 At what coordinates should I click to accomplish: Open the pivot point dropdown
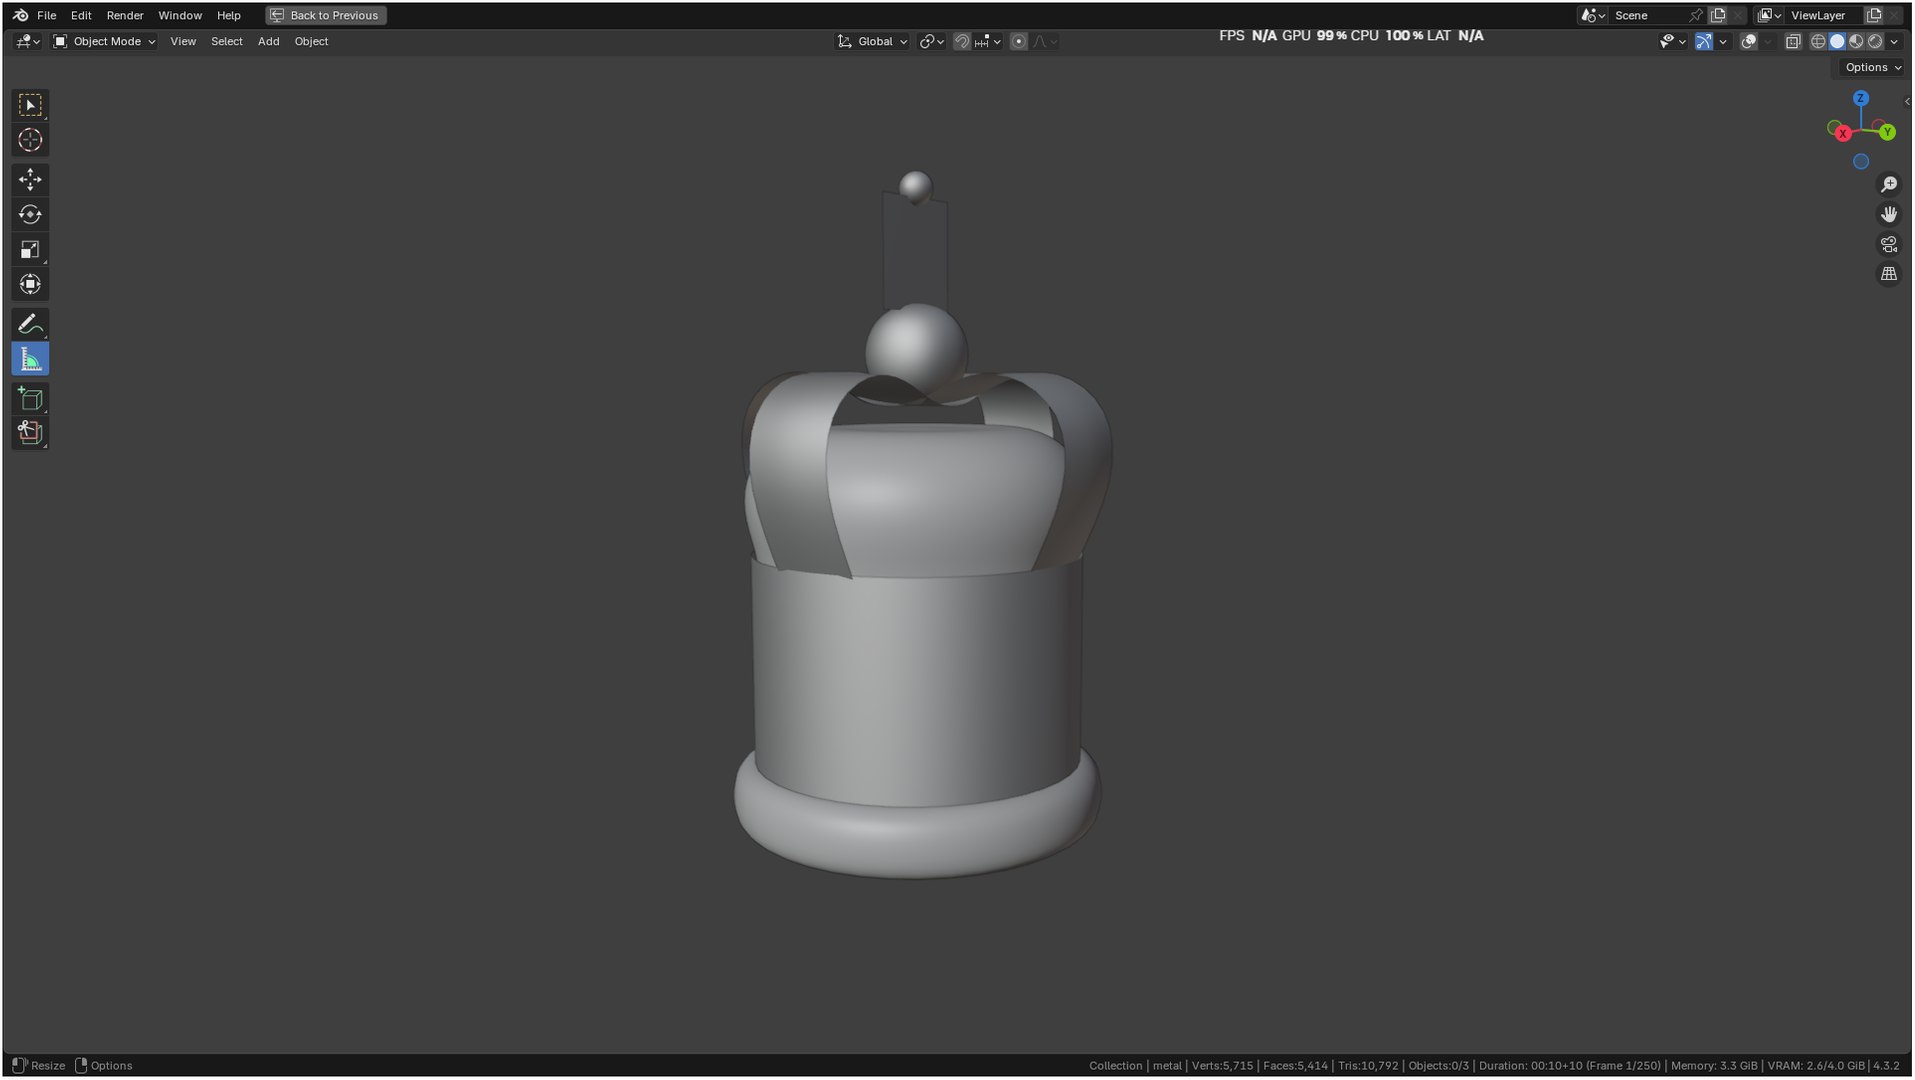click(931, 41)
